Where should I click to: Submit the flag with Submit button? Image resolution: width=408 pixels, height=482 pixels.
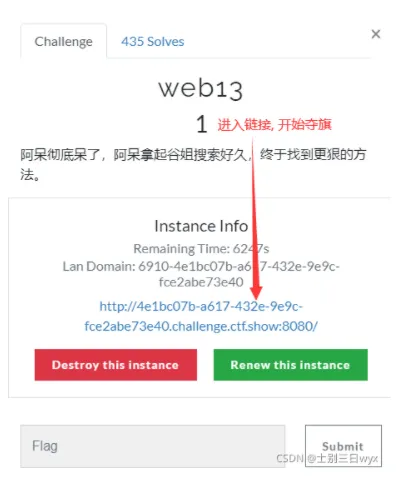click(x=343, y=446)
